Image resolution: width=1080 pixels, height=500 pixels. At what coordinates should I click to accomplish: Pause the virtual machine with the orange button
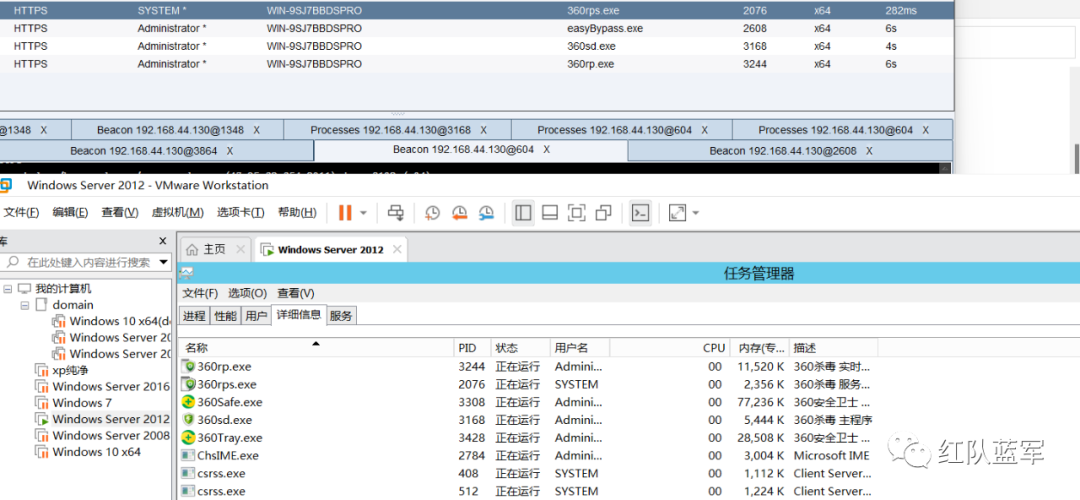(345, 213)
